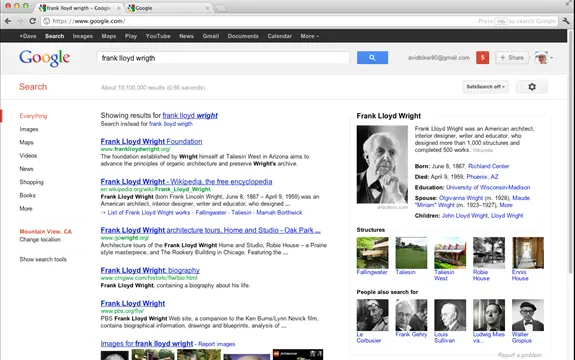Select Images in the black navigation bar

click(x=83, y=36)
